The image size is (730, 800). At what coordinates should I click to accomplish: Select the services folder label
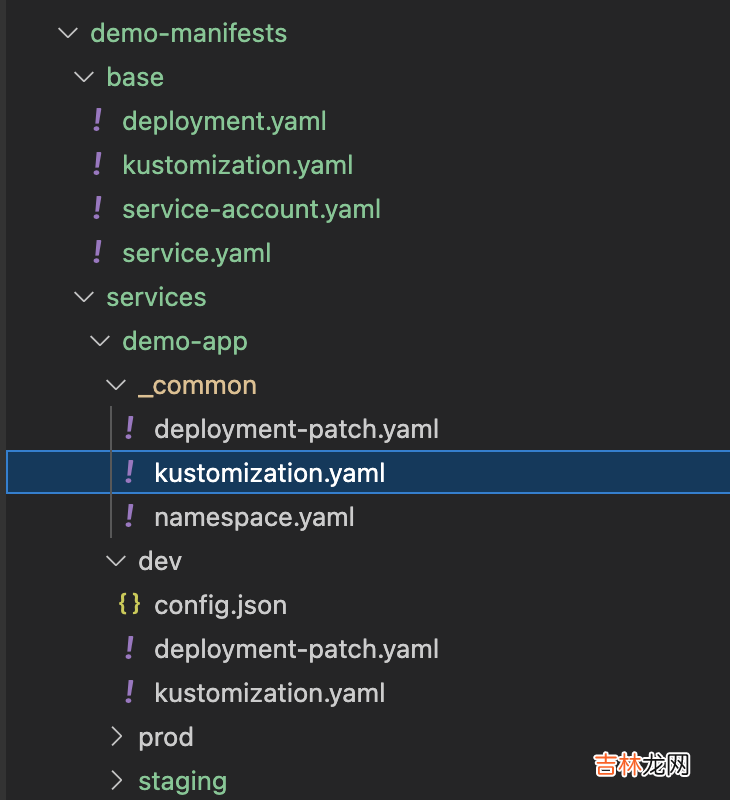click(156, 297)
